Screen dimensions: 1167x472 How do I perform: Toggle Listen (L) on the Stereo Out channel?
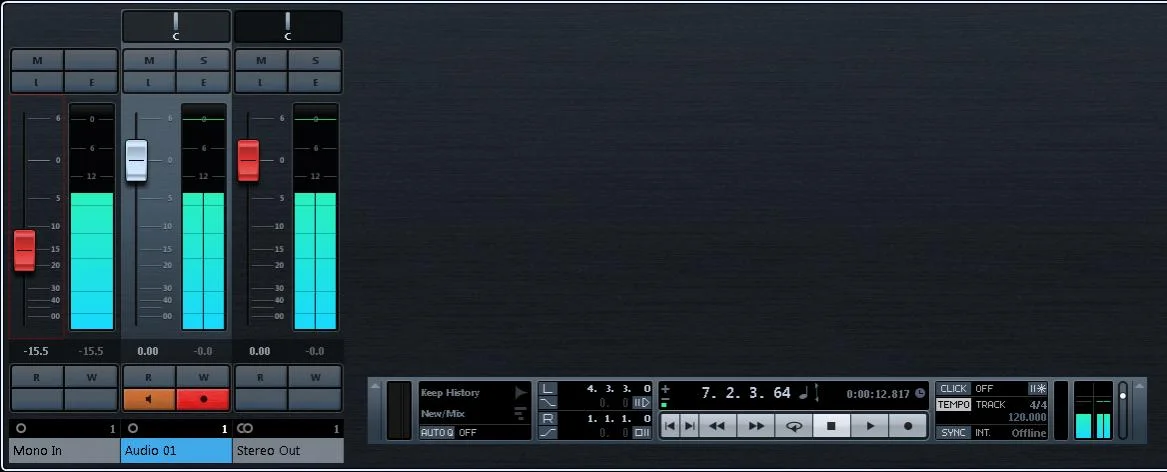click(x=260, y=82)
